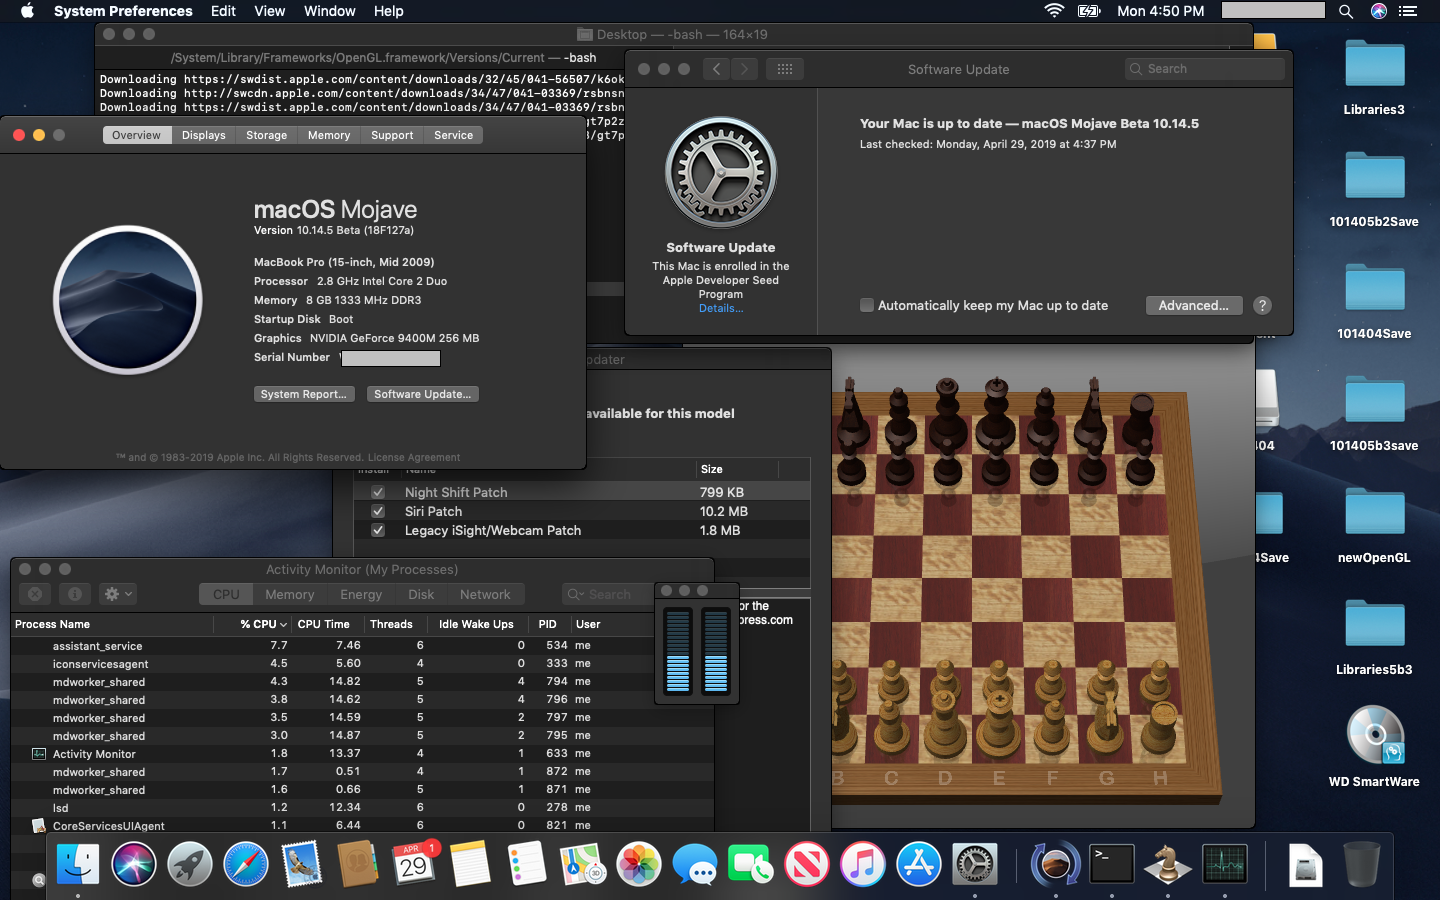Image resolution: width=1440 pixels, height=900 pixels.
Task: Launch Siri from the Dock
Action: click(134, 864)
